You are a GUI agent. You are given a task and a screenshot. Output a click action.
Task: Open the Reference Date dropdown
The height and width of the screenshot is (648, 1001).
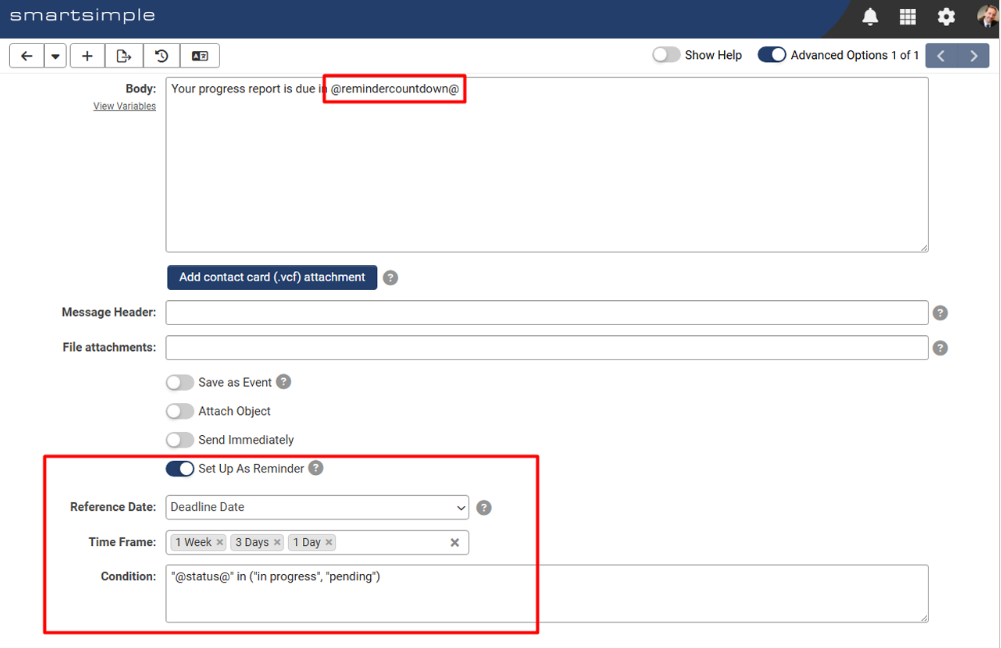317,507
